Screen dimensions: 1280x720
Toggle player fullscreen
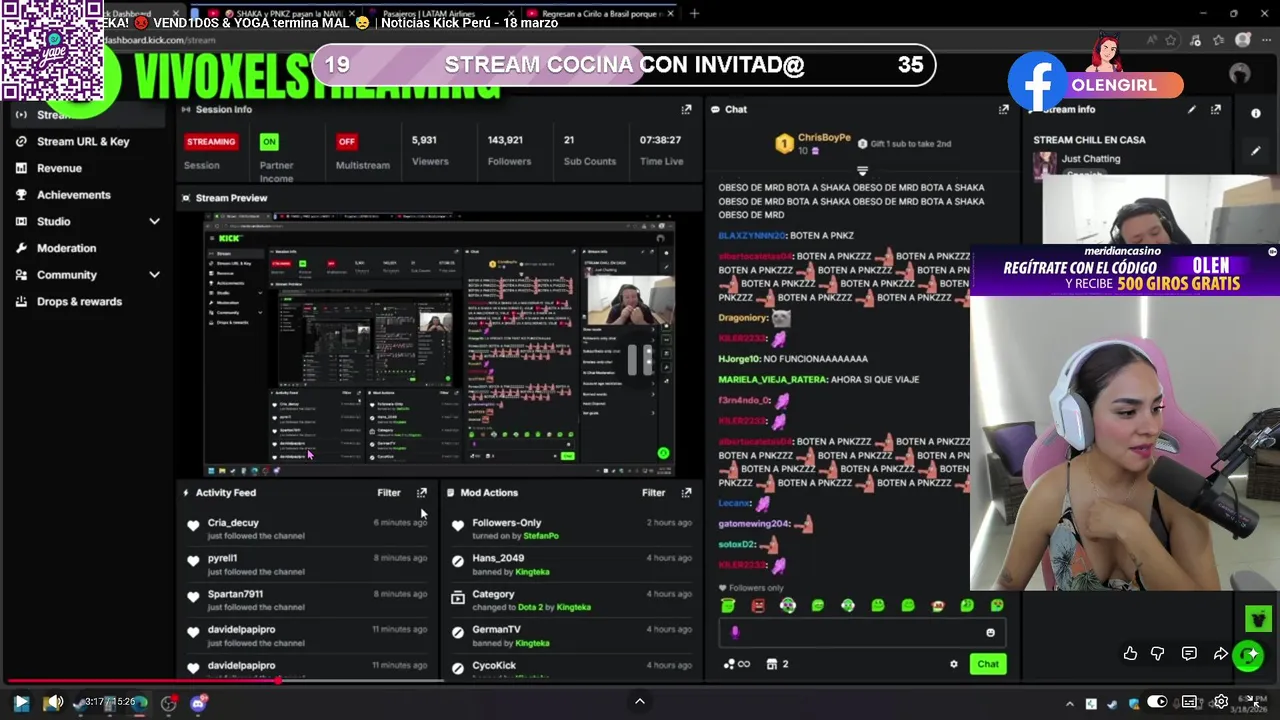click(x=1254, y=702)
